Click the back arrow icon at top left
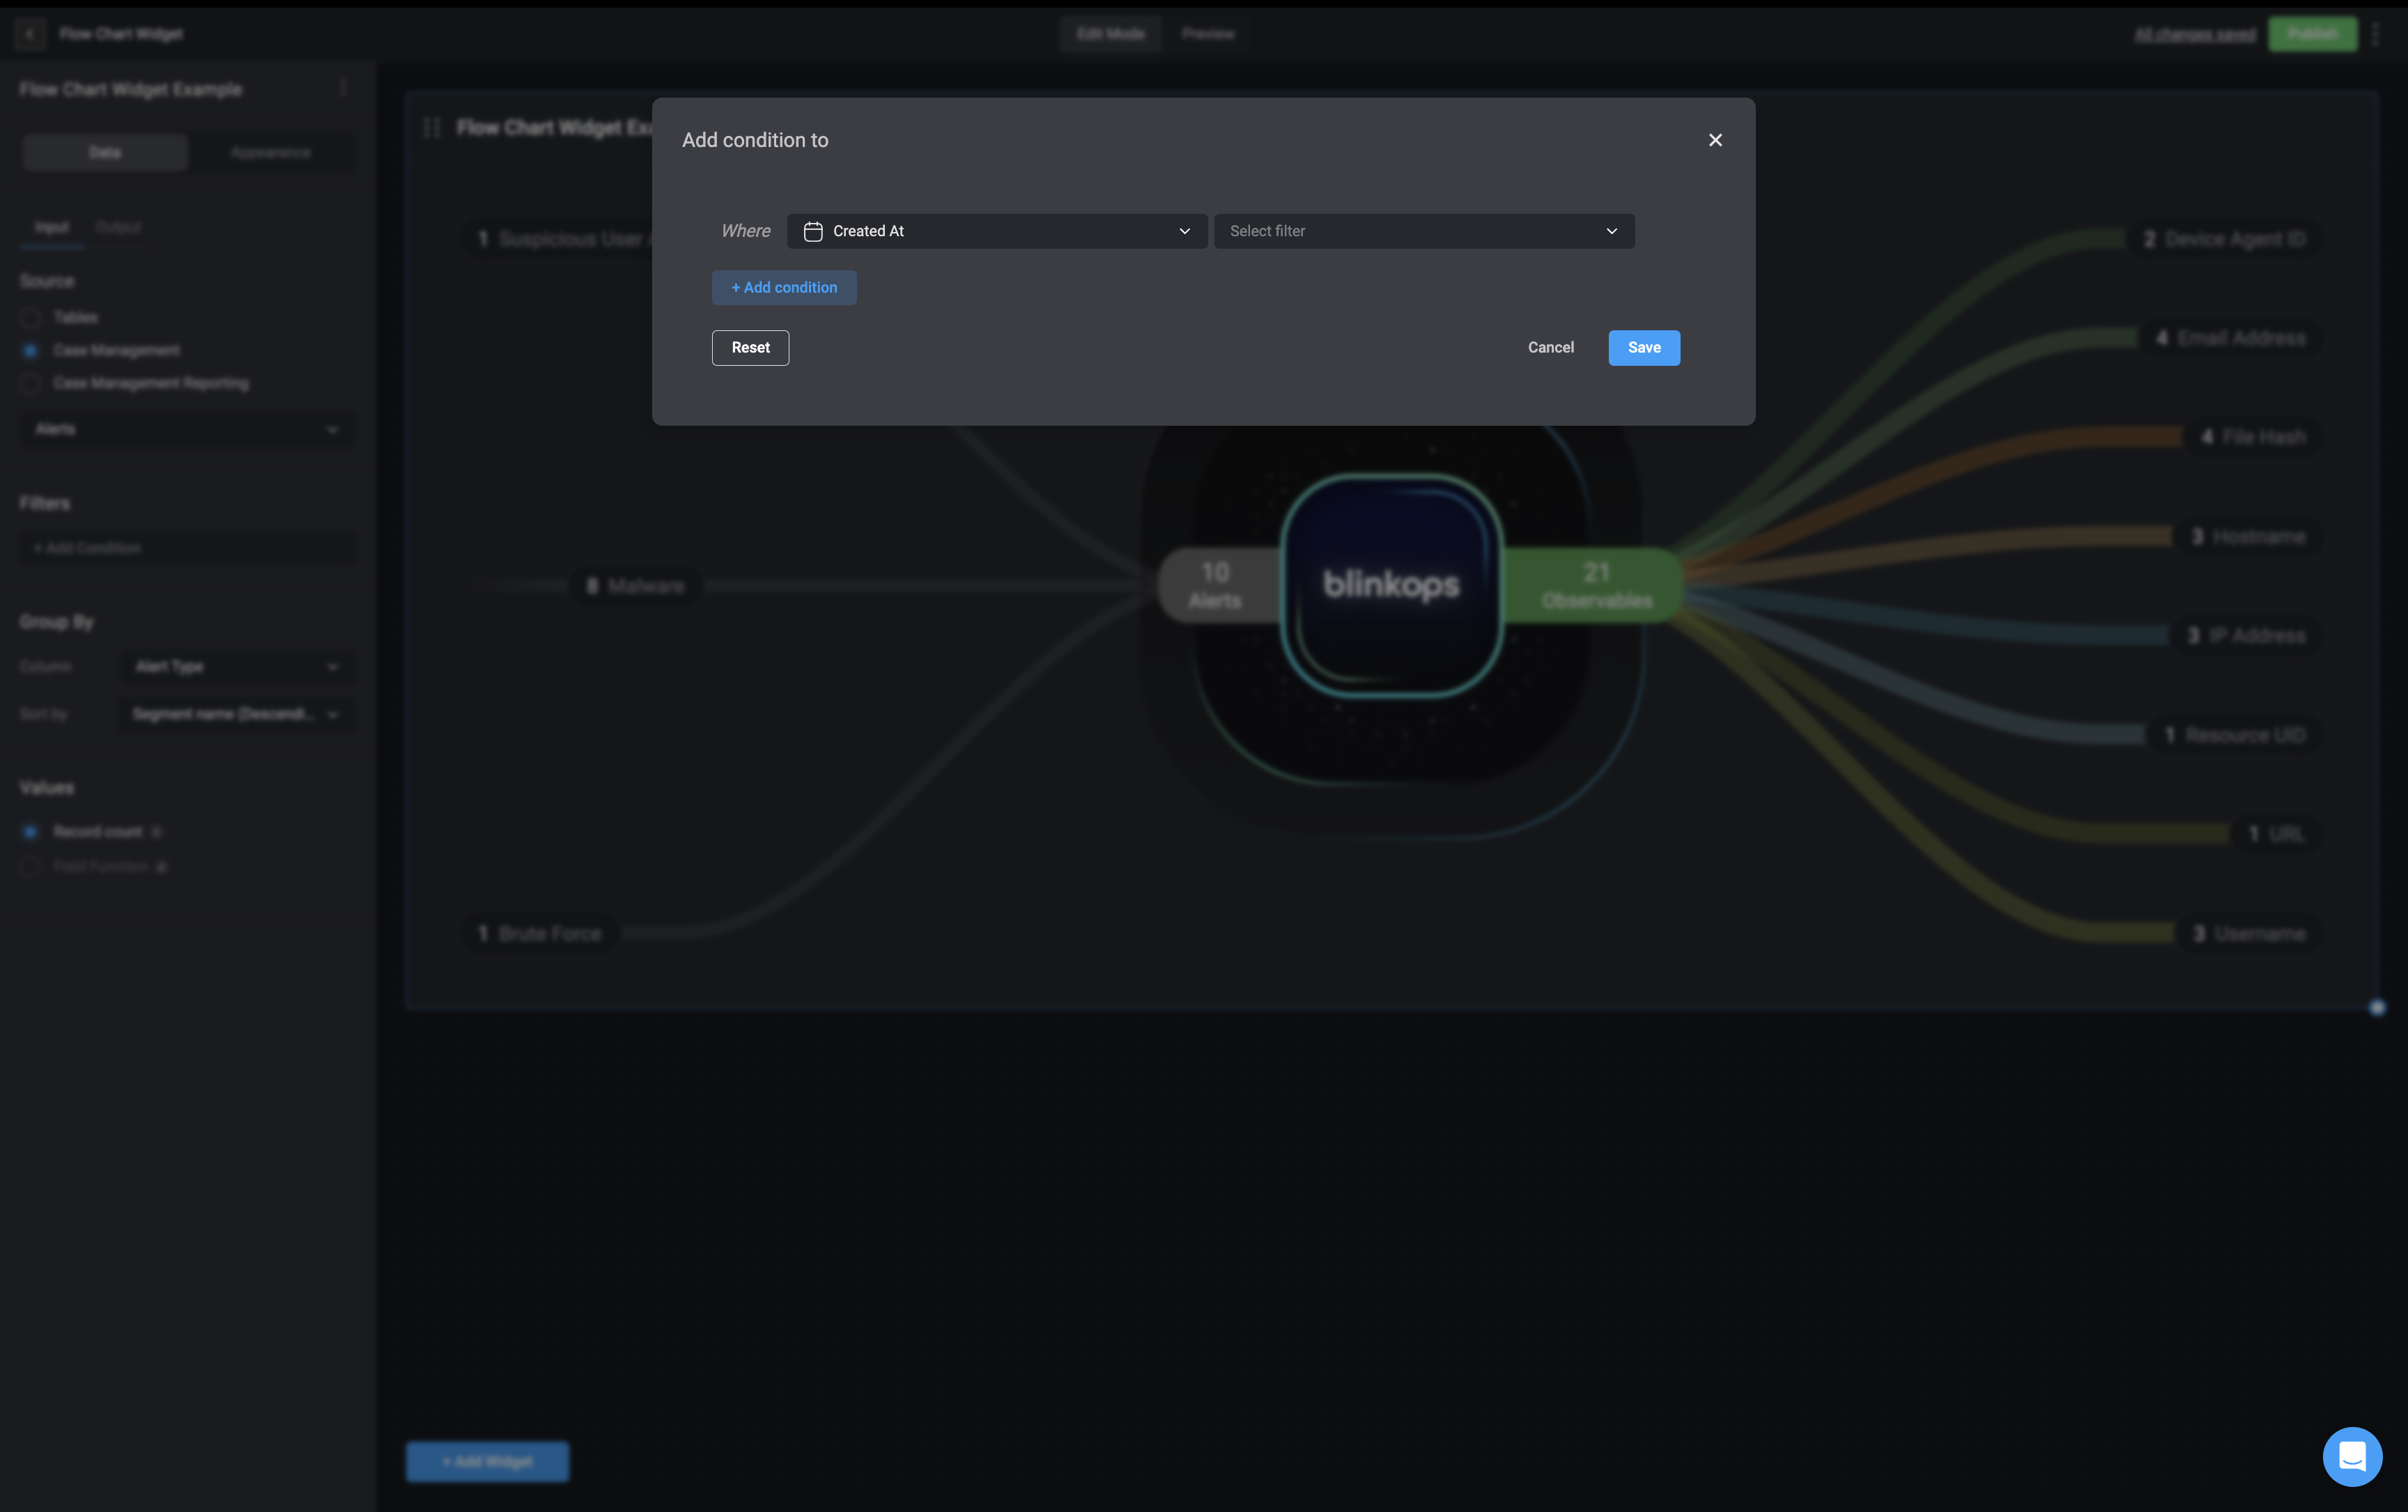The width and height of the screenshot is (2408, 1512). point(30,34)
